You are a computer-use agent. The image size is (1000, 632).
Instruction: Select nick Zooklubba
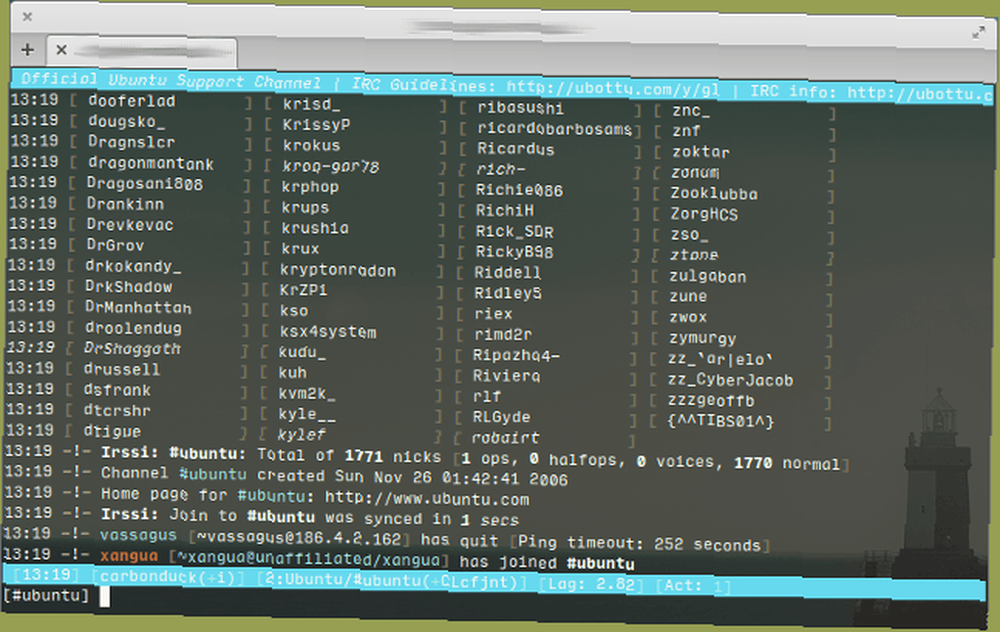(714, 193)
